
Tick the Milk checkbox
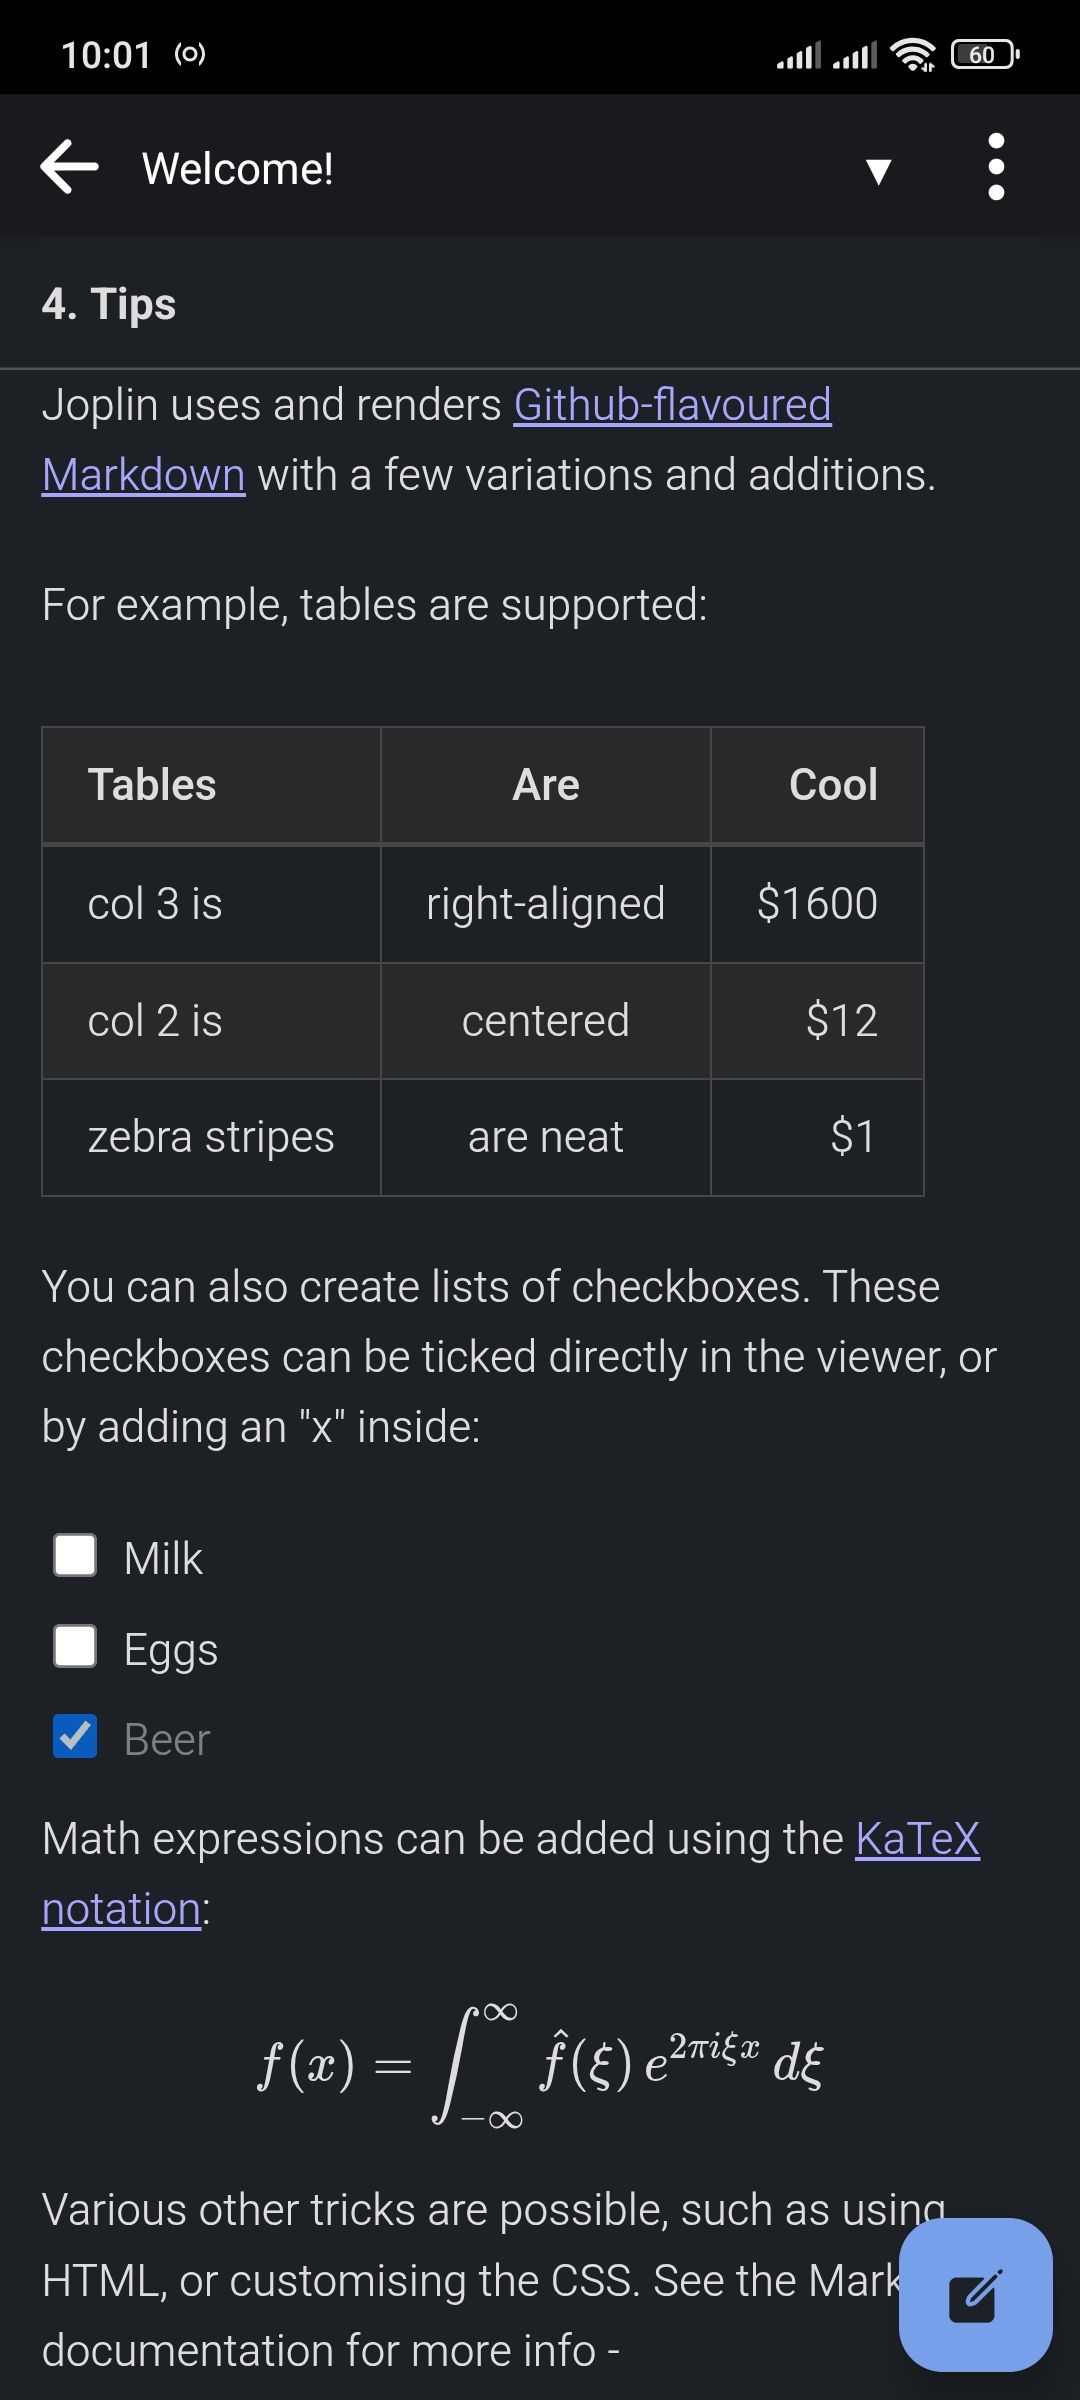[x=75, y=1556]
